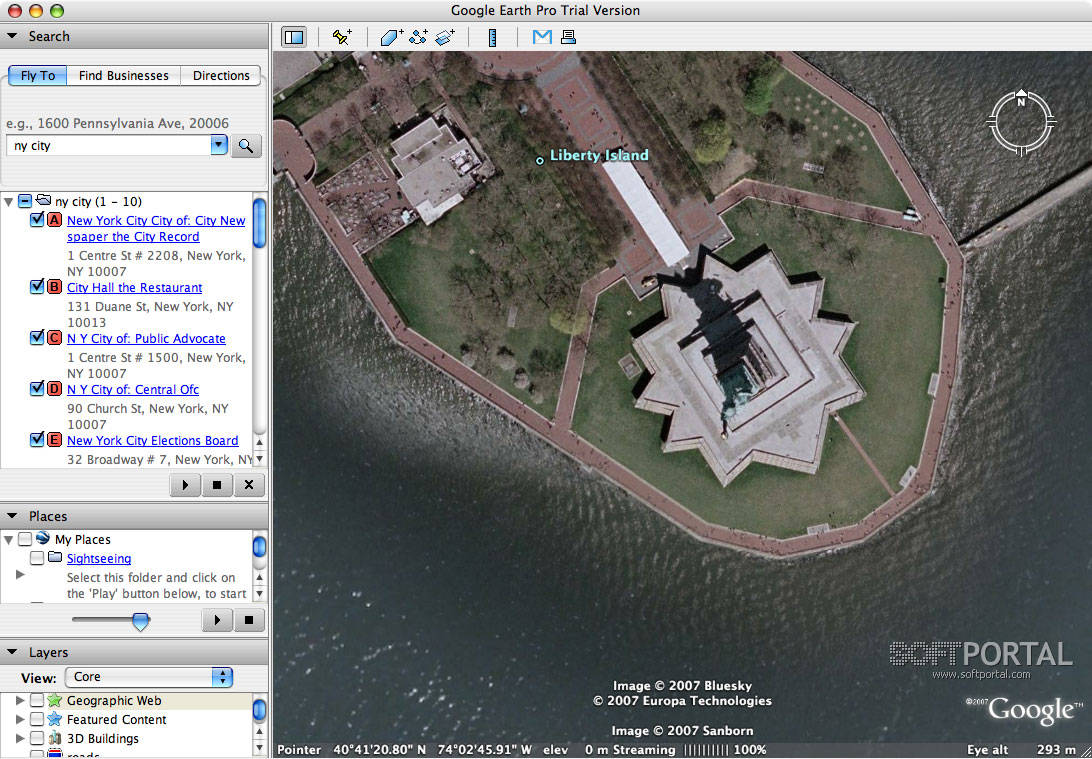This screenshot has height=759, width=1092.
Task: Collapse the Layers panel
Action: click(x=13, y=652)
